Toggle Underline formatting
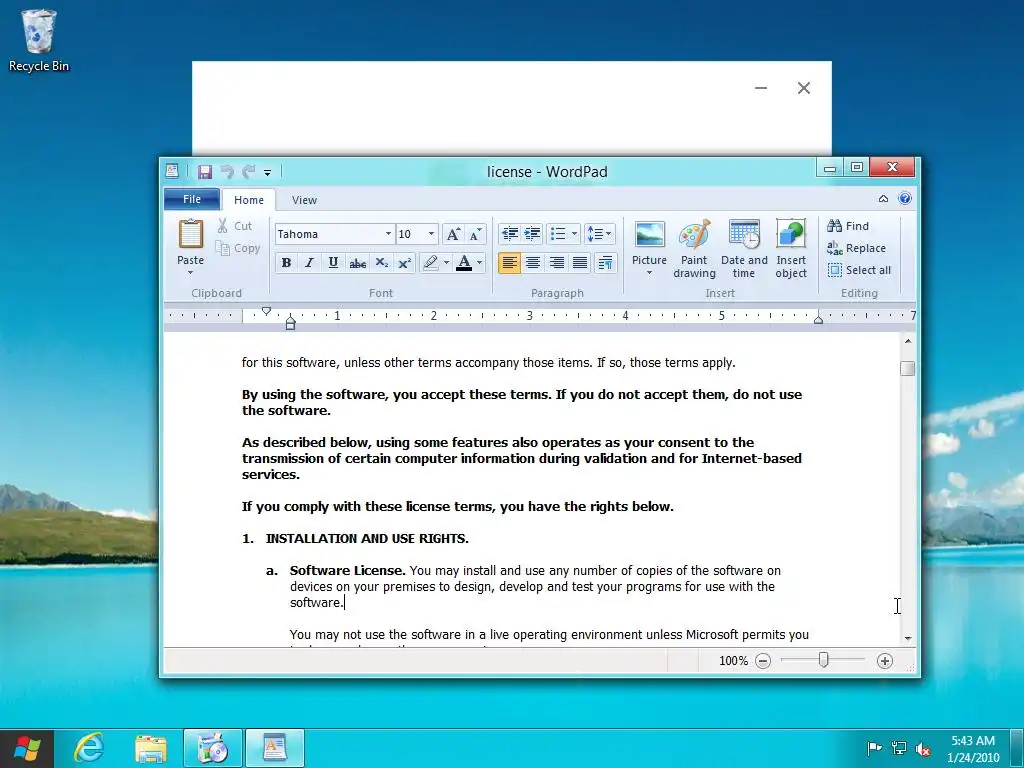The width and height of the screenshot is (1024, 768). (x=333, y=263)
